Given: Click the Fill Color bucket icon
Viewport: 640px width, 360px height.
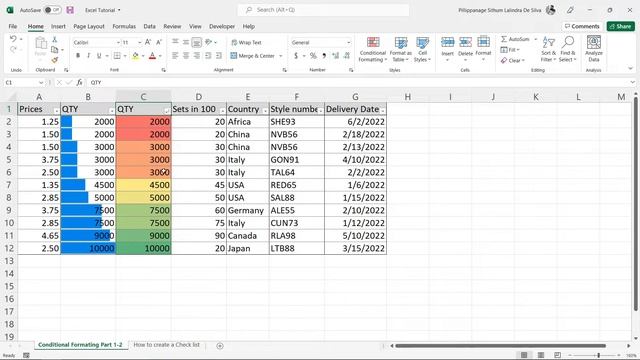Looking at the screenshot, I should coord(136,56).
